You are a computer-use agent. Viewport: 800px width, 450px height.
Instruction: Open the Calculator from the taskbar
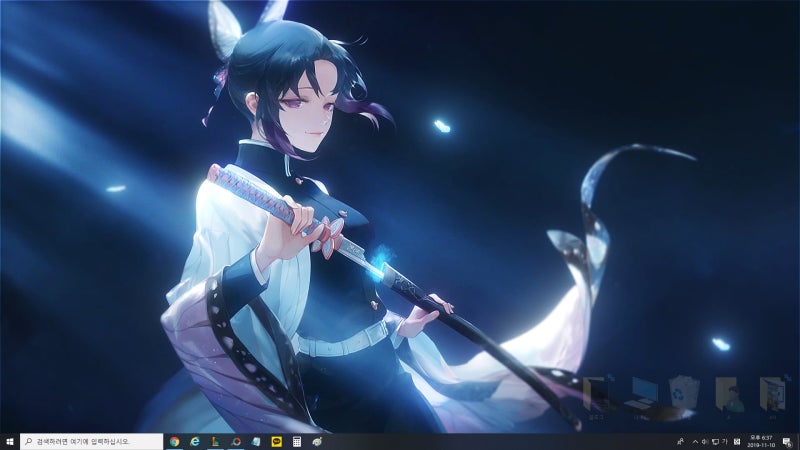[297, 442]
